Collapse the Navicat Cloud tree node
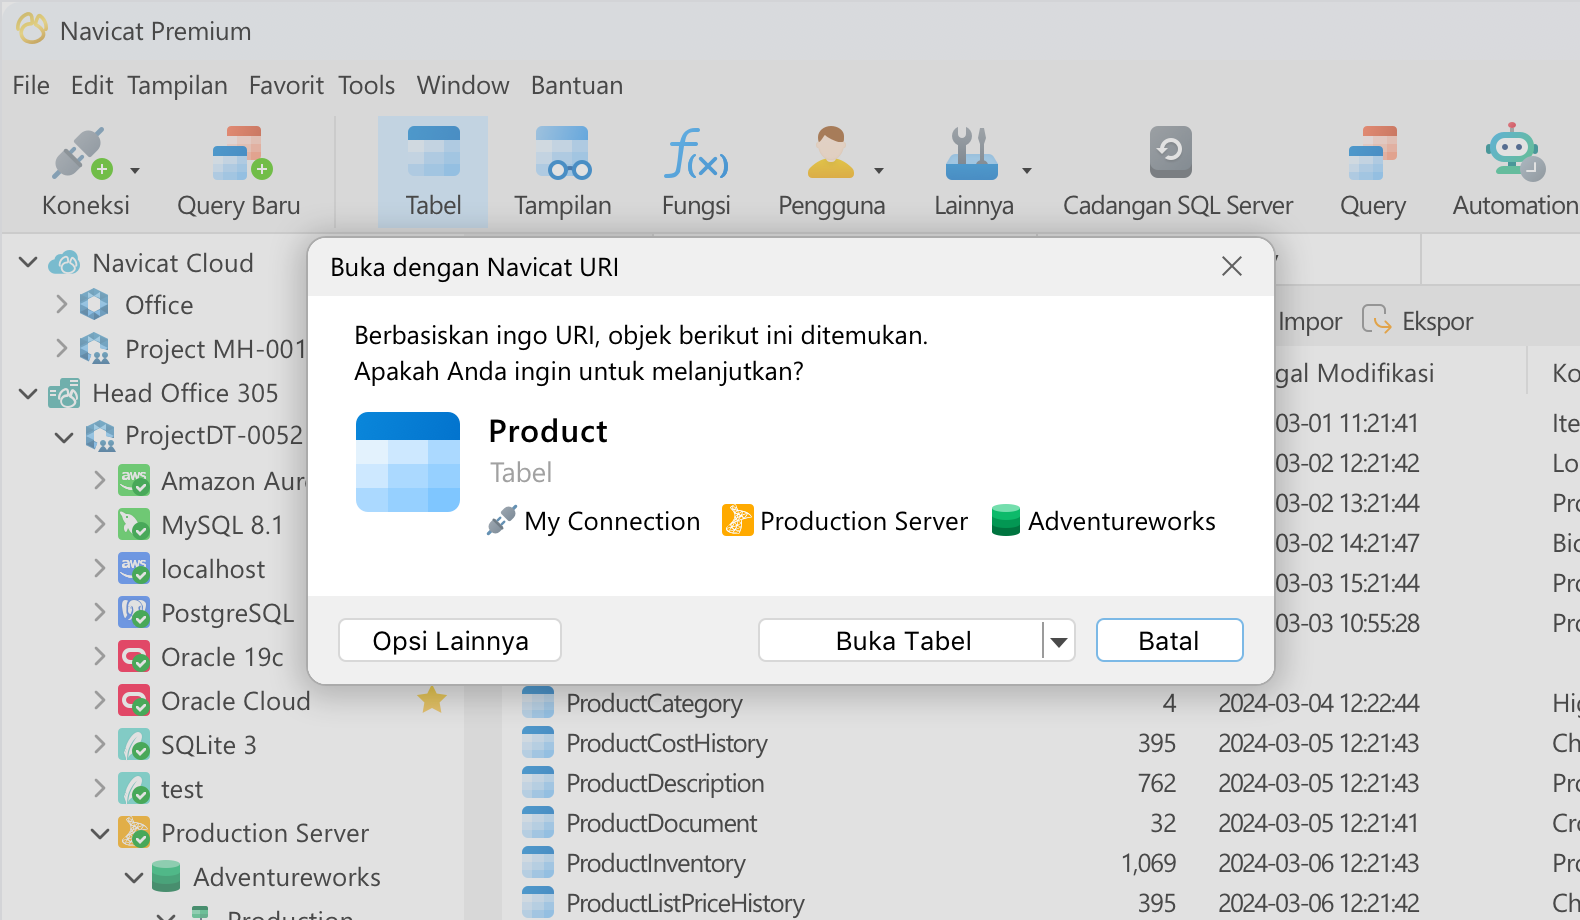The image size is (1580, 920). 29,263
